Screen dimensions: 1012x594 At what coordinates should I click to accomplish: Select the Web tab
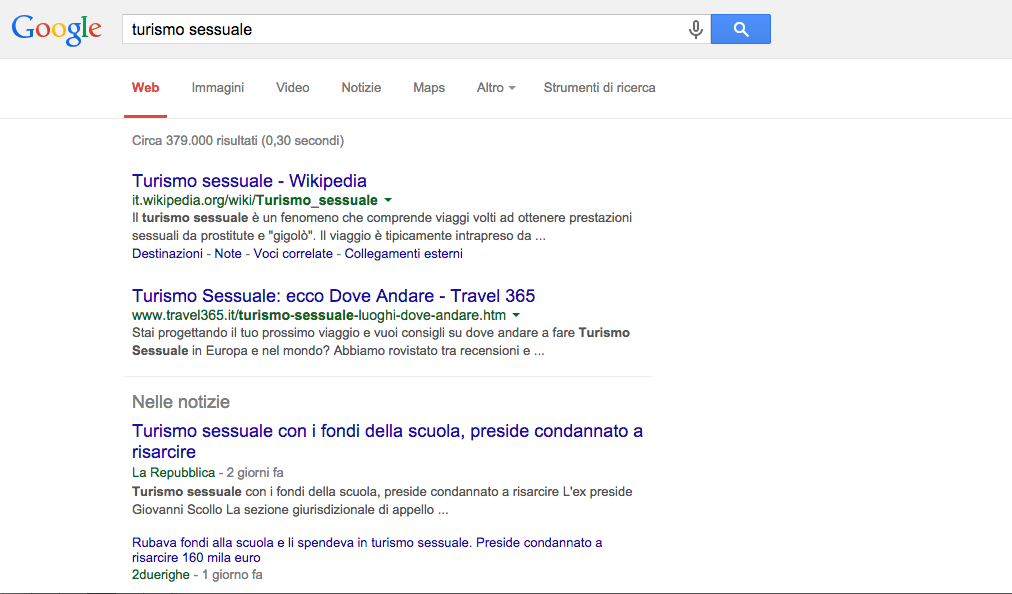(145, 88)
